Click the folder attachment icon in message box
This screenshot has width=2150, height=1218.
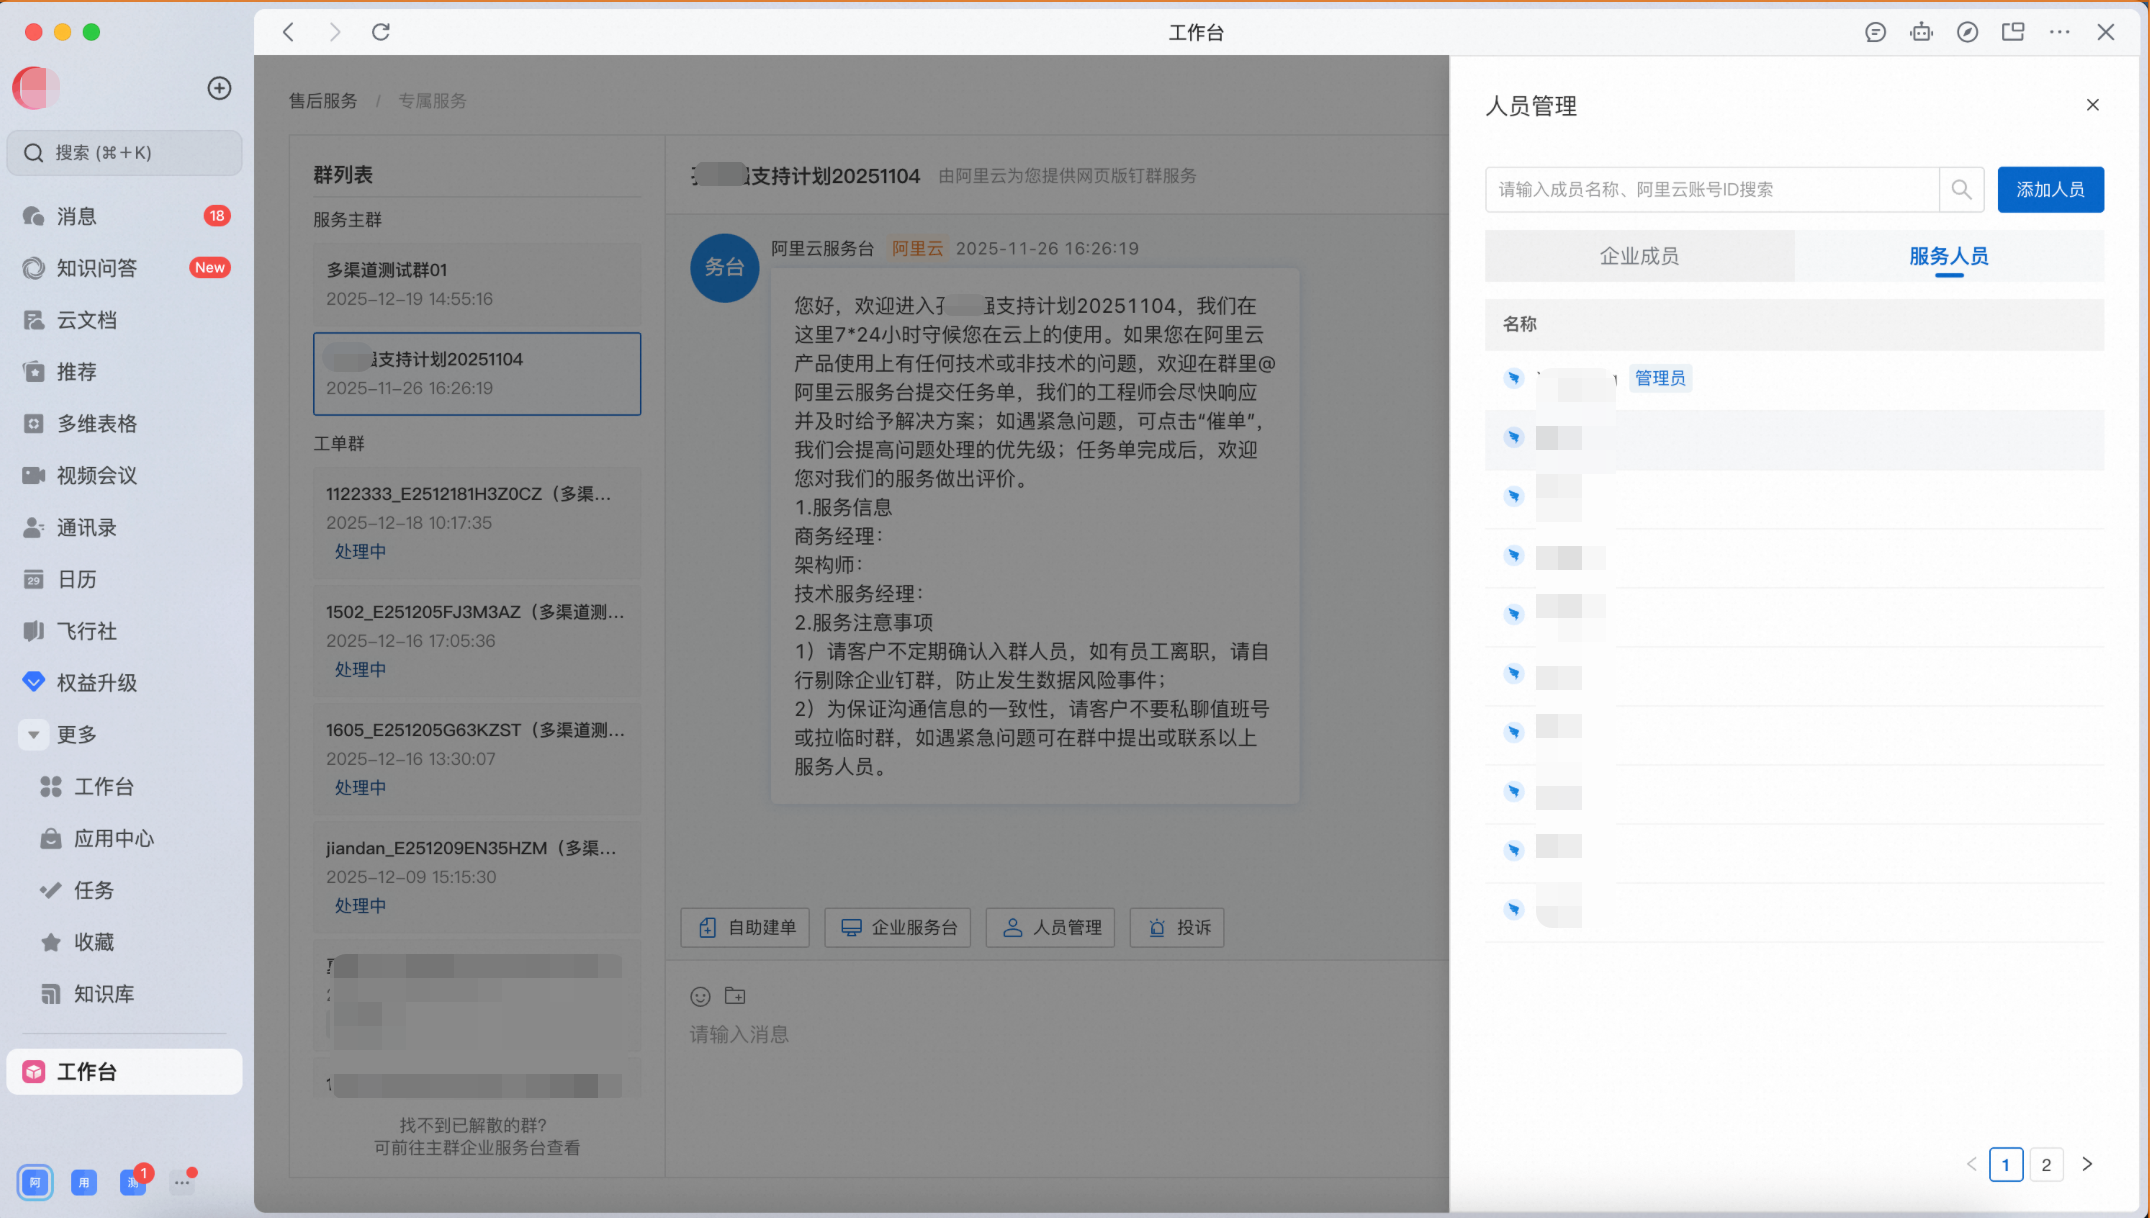point(735,996)
